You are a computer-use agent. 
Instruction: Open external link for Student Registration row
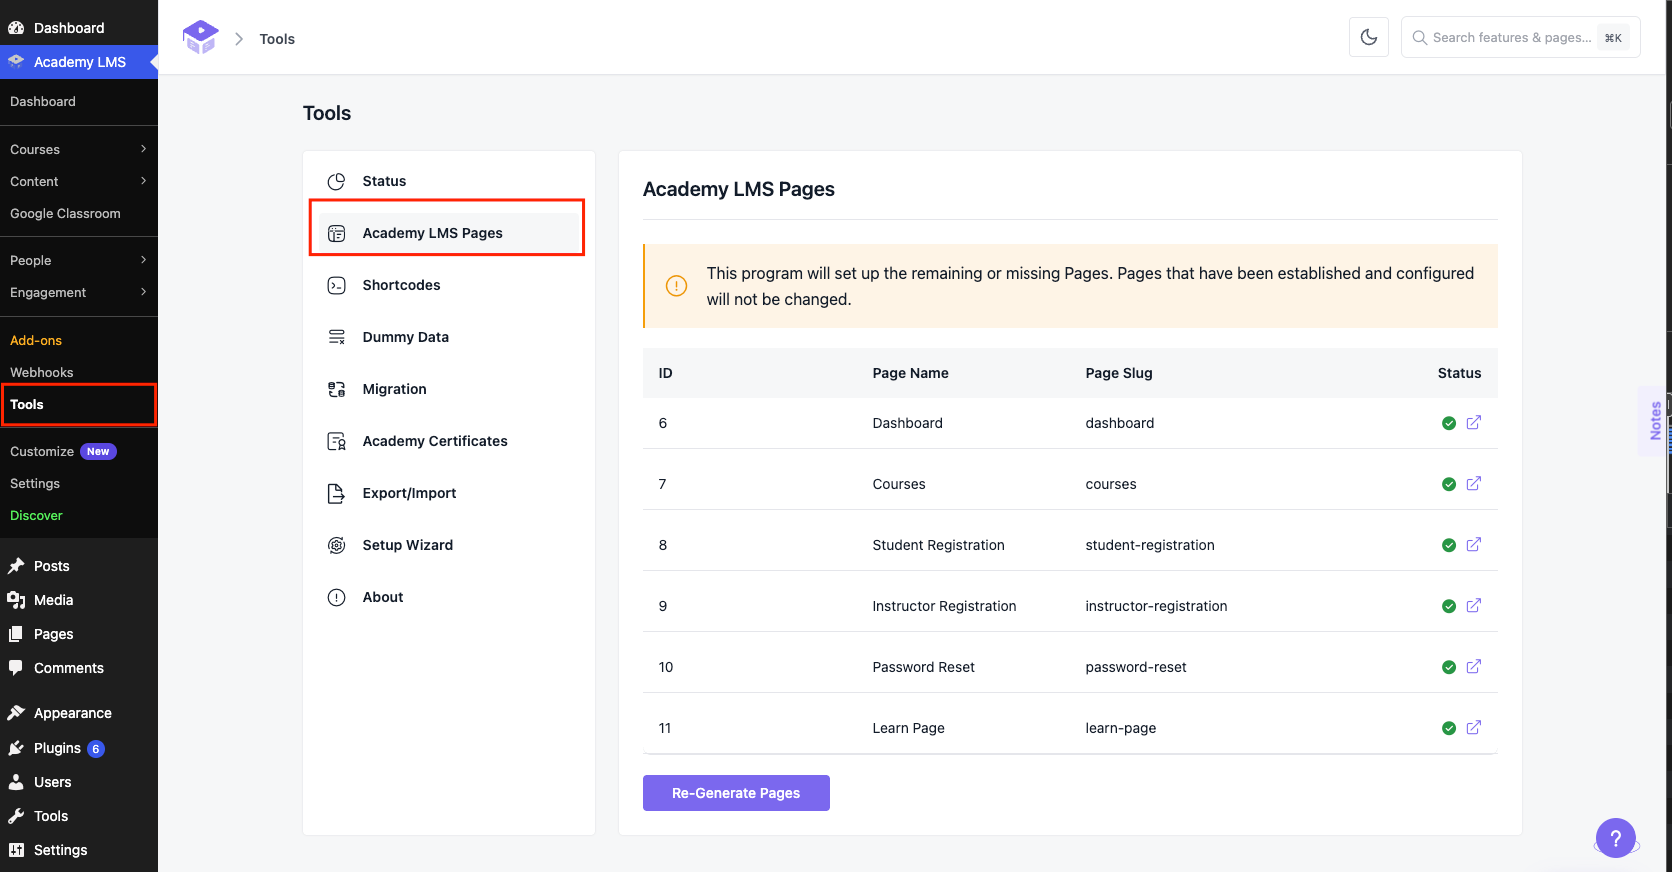1474,545
